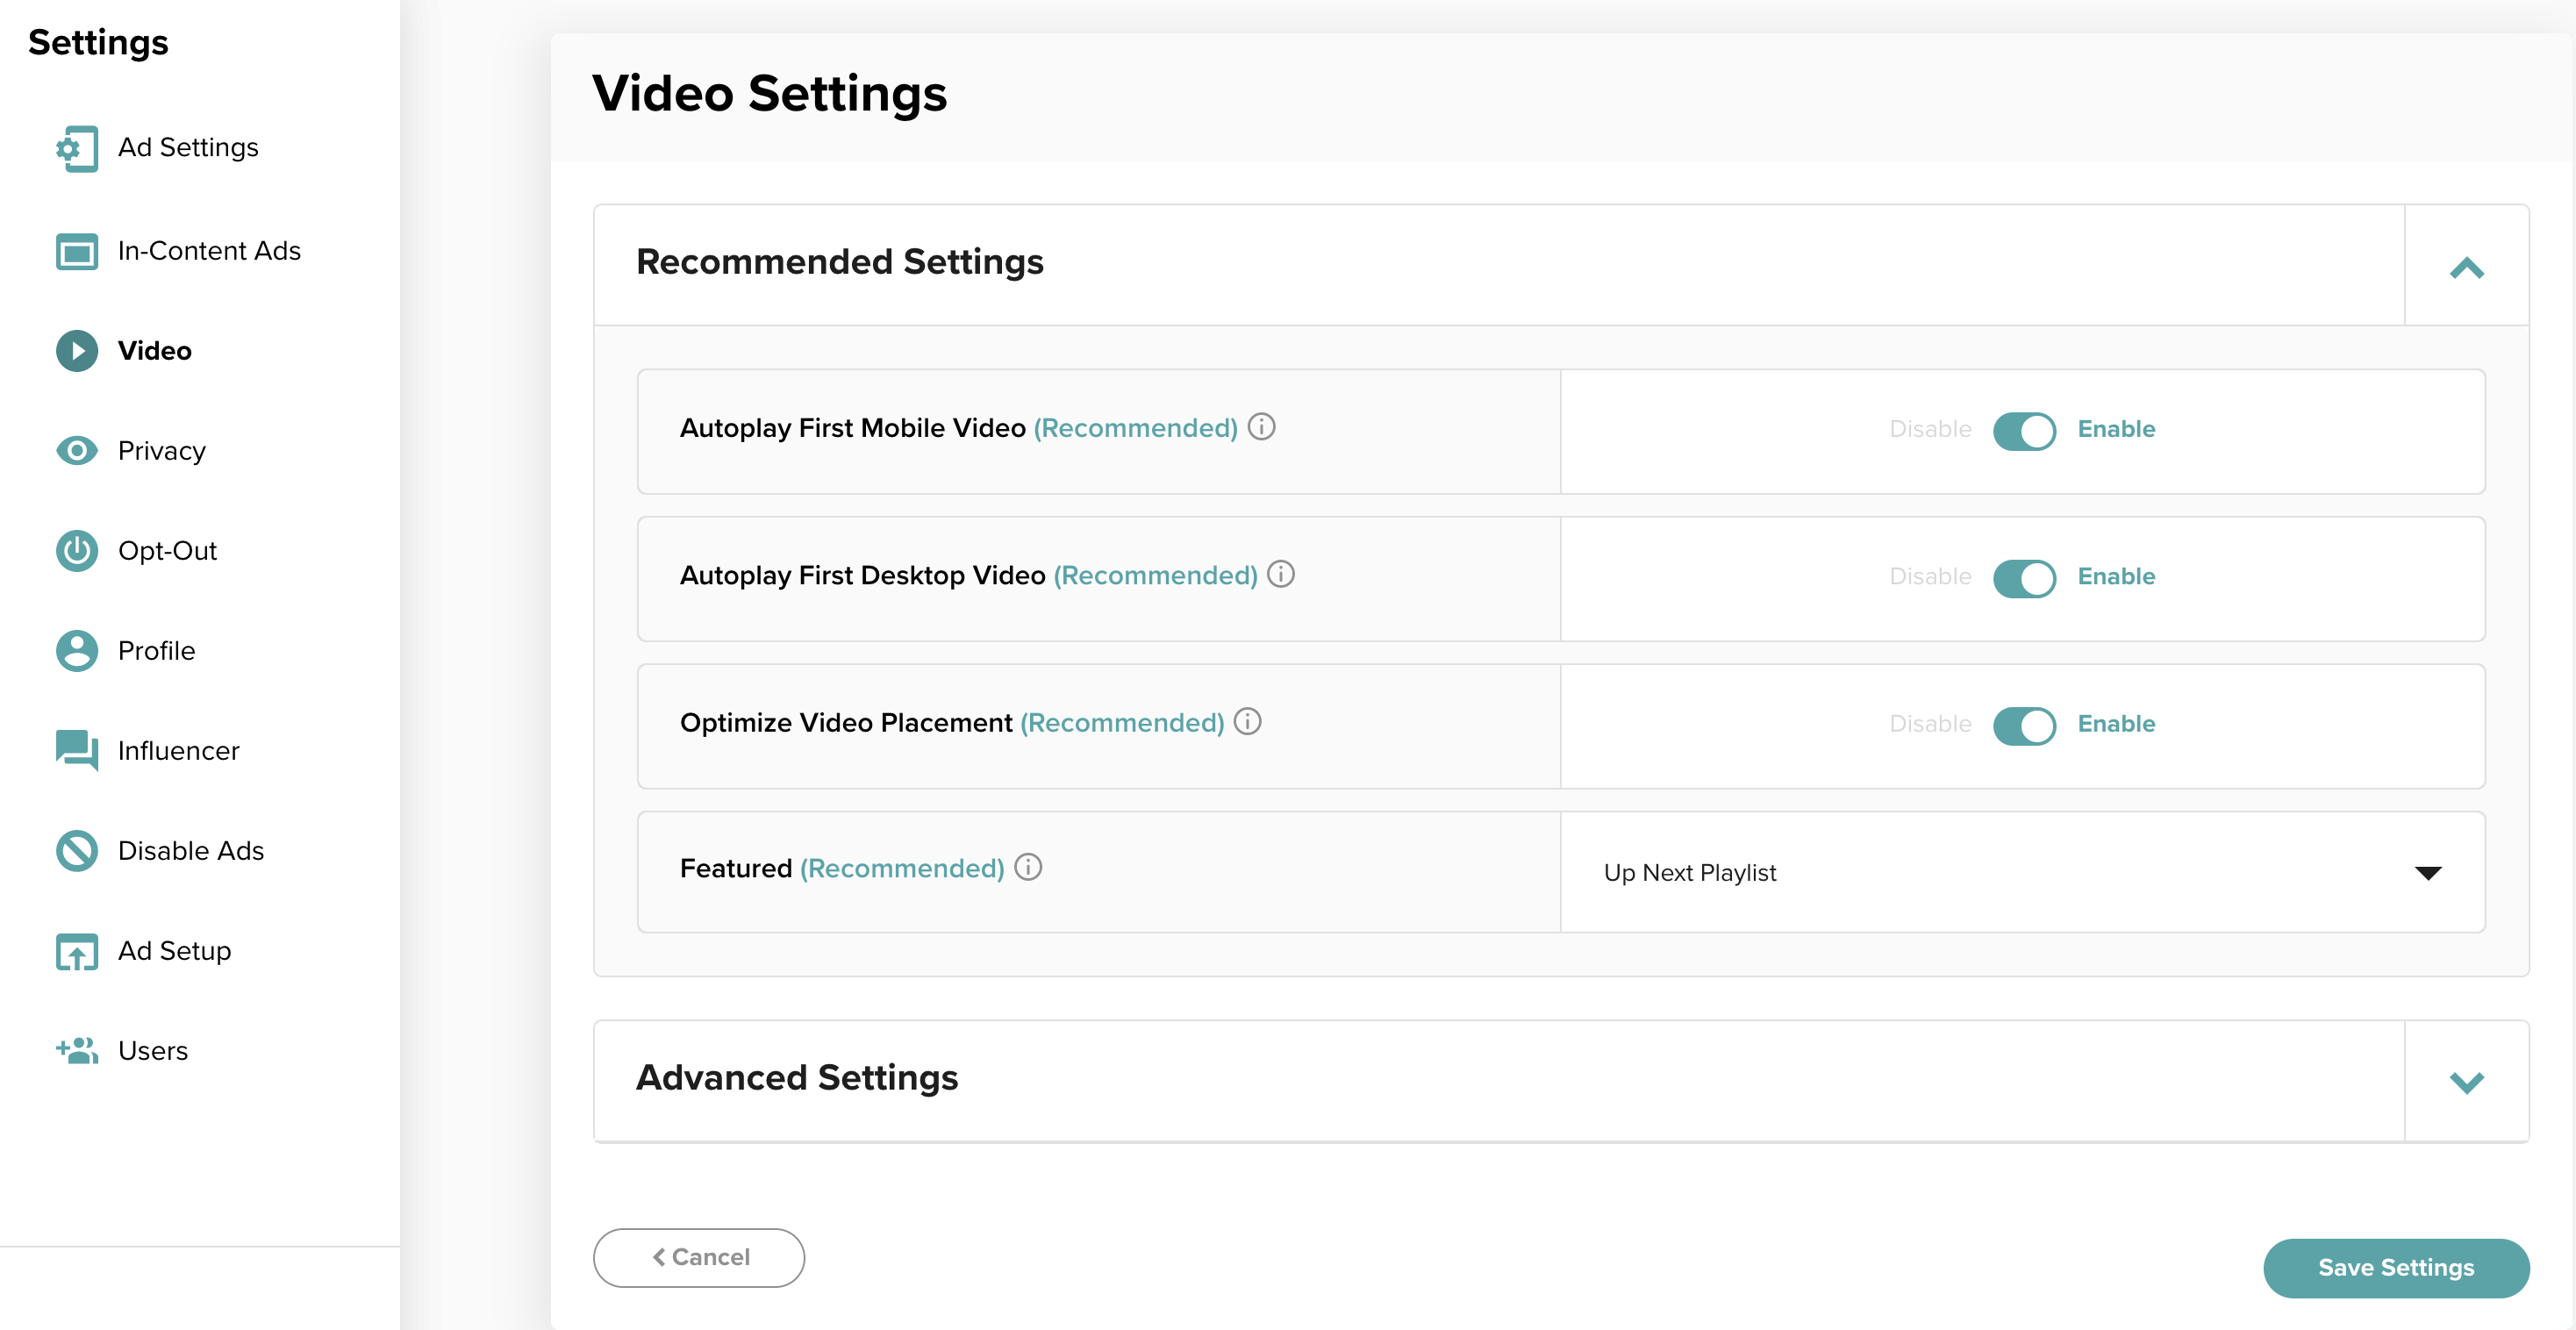Click the Opt-Out settings icon
2576x1330 pixels.
(76, 550)
